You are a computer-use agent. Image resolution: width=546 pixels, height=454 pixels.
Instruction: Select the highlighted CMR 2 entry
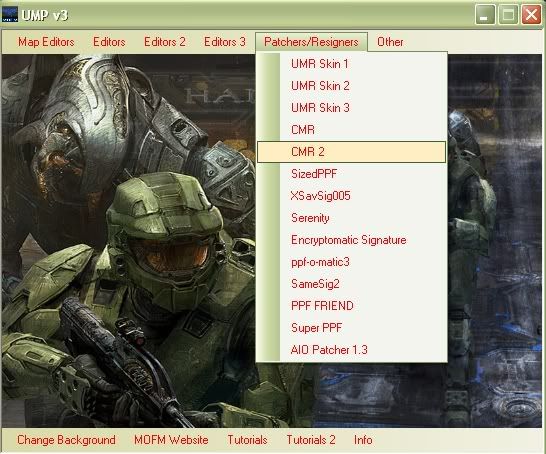pyautogui.click(x=351, y=152)
